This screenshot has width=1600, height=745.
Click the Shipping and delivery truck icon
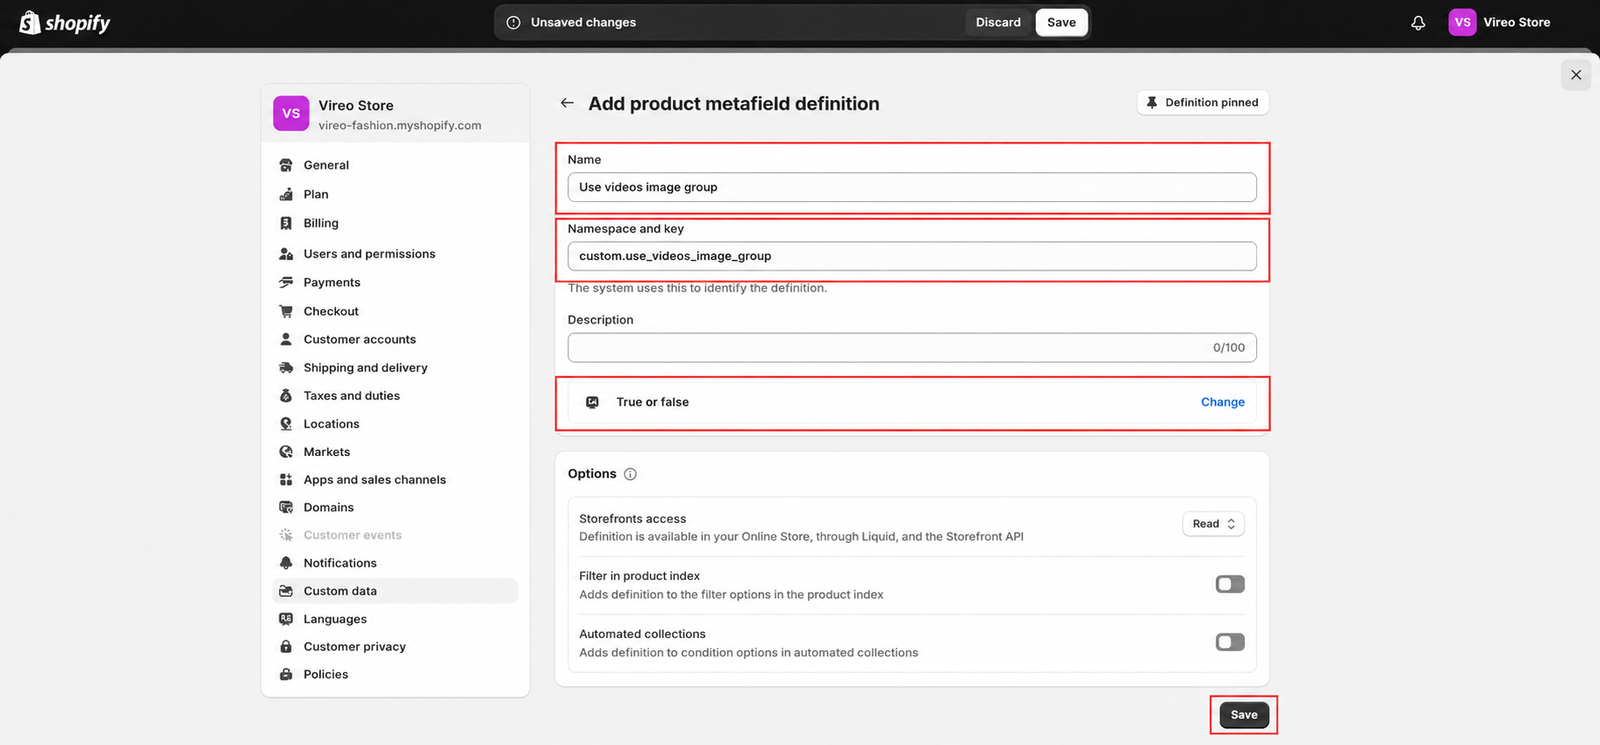click(286, 368)
